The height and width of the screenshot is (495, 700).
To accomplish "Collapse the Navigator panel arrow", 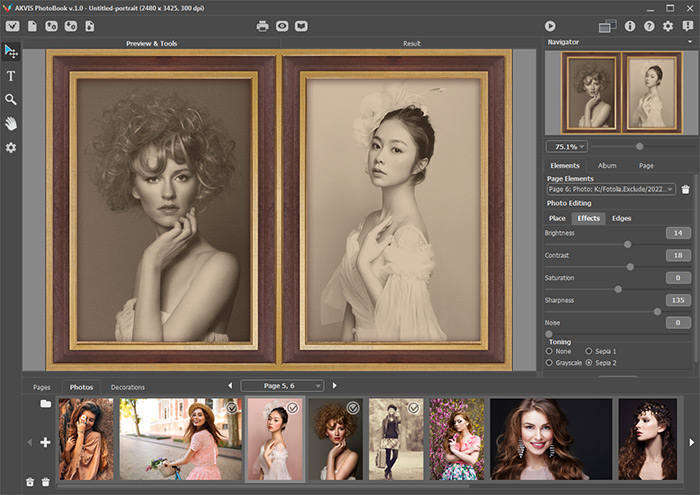I will point(690,42).
